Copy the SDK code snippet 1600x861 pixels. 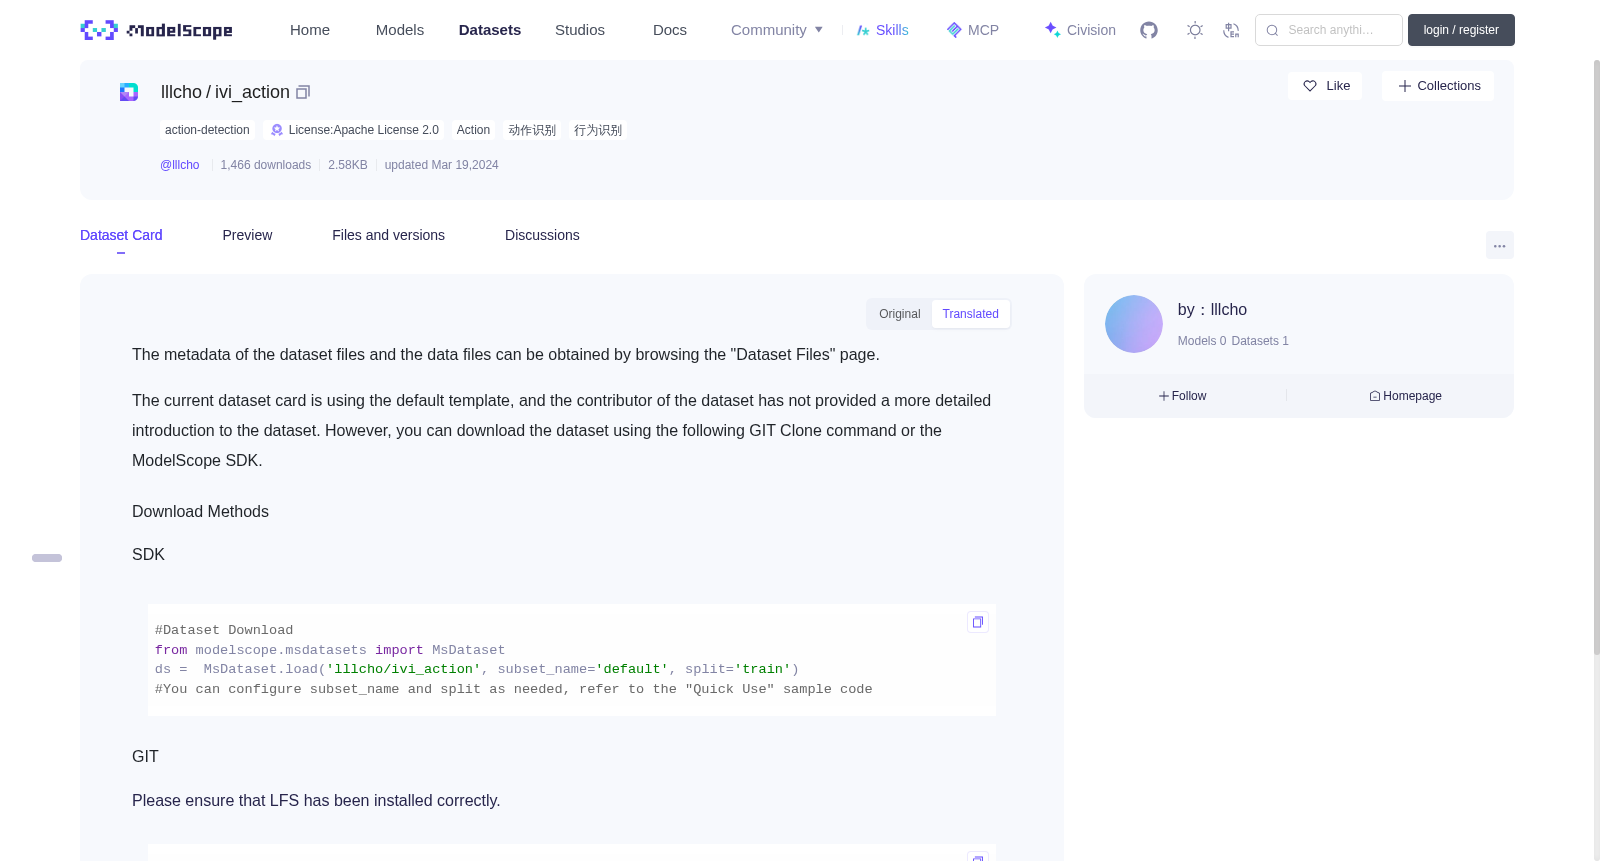[x=978, y=622]
